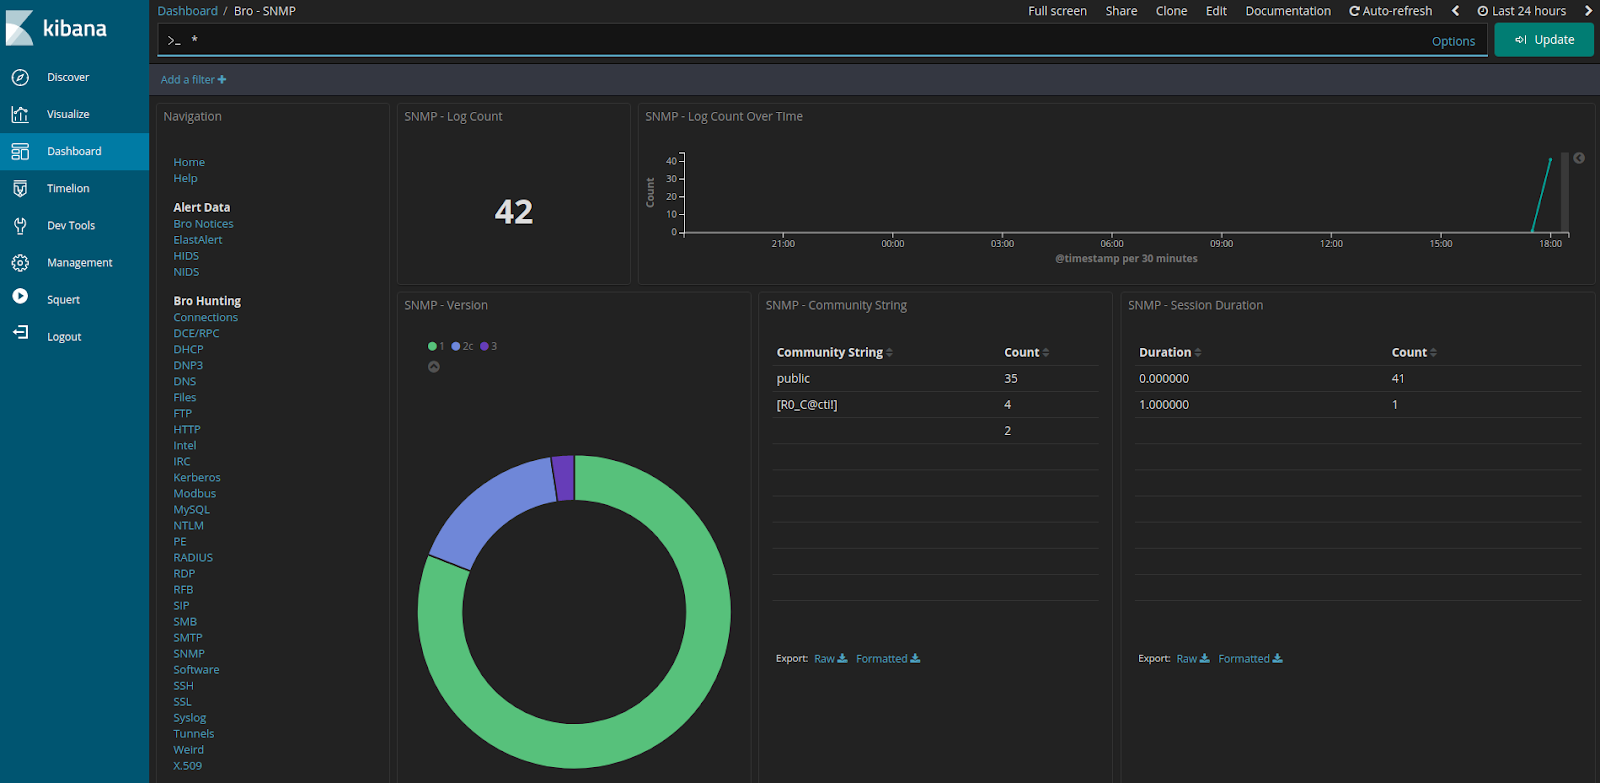The height and width of the screenshot is (783, 1600).
Task: Open Bro Notices link
Action: (x=203, y=224)
